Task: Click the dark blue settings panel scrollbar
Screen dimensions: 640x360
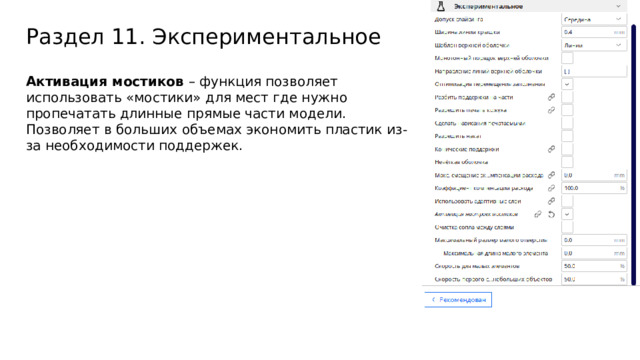Action: [x=633, y=154]
